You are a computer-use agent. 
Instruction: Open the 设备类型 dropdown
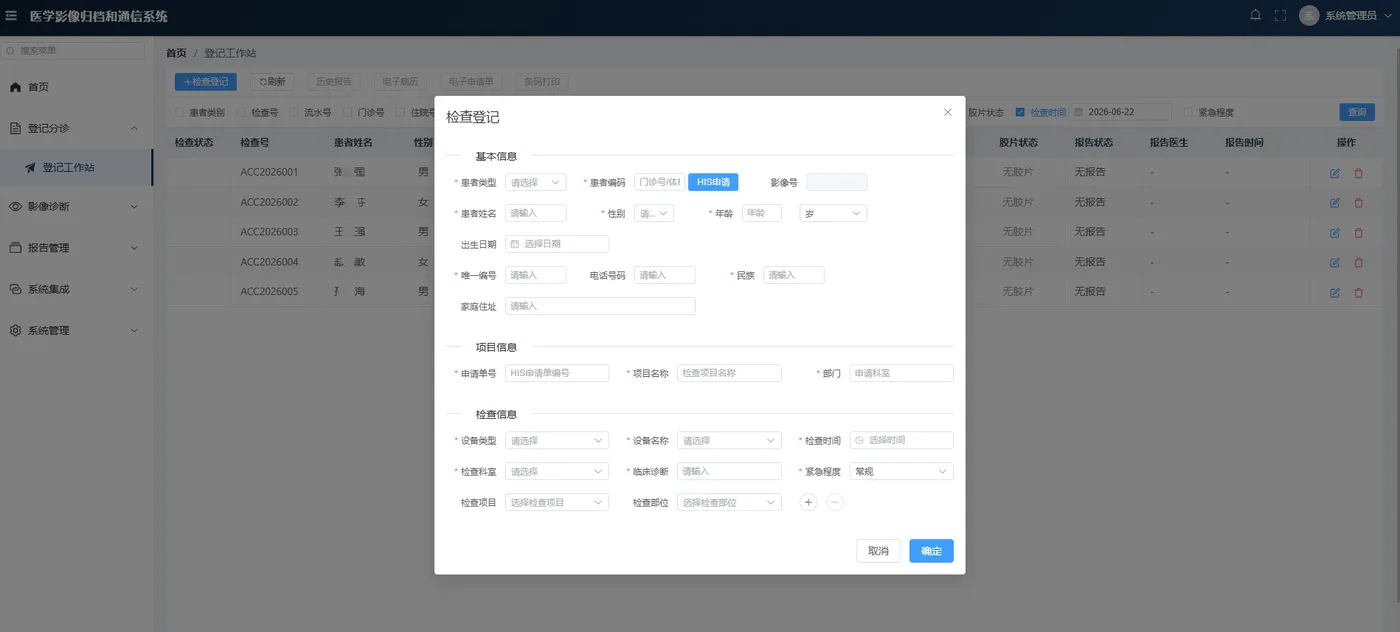[557, 440]
